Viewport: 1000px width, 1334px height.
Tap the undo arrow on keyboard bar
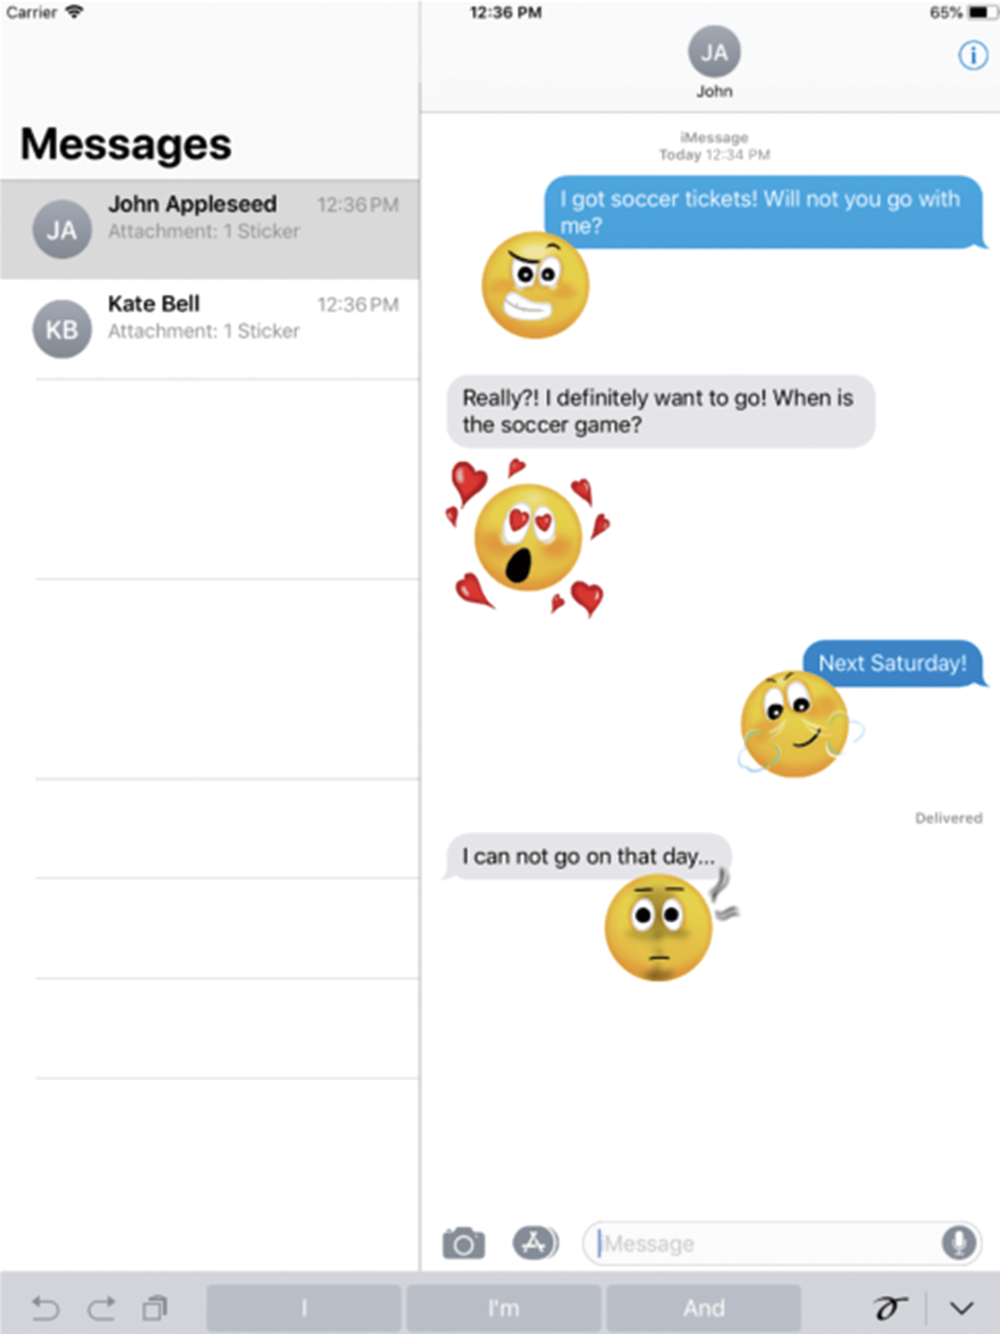(x=46, y=1307)
